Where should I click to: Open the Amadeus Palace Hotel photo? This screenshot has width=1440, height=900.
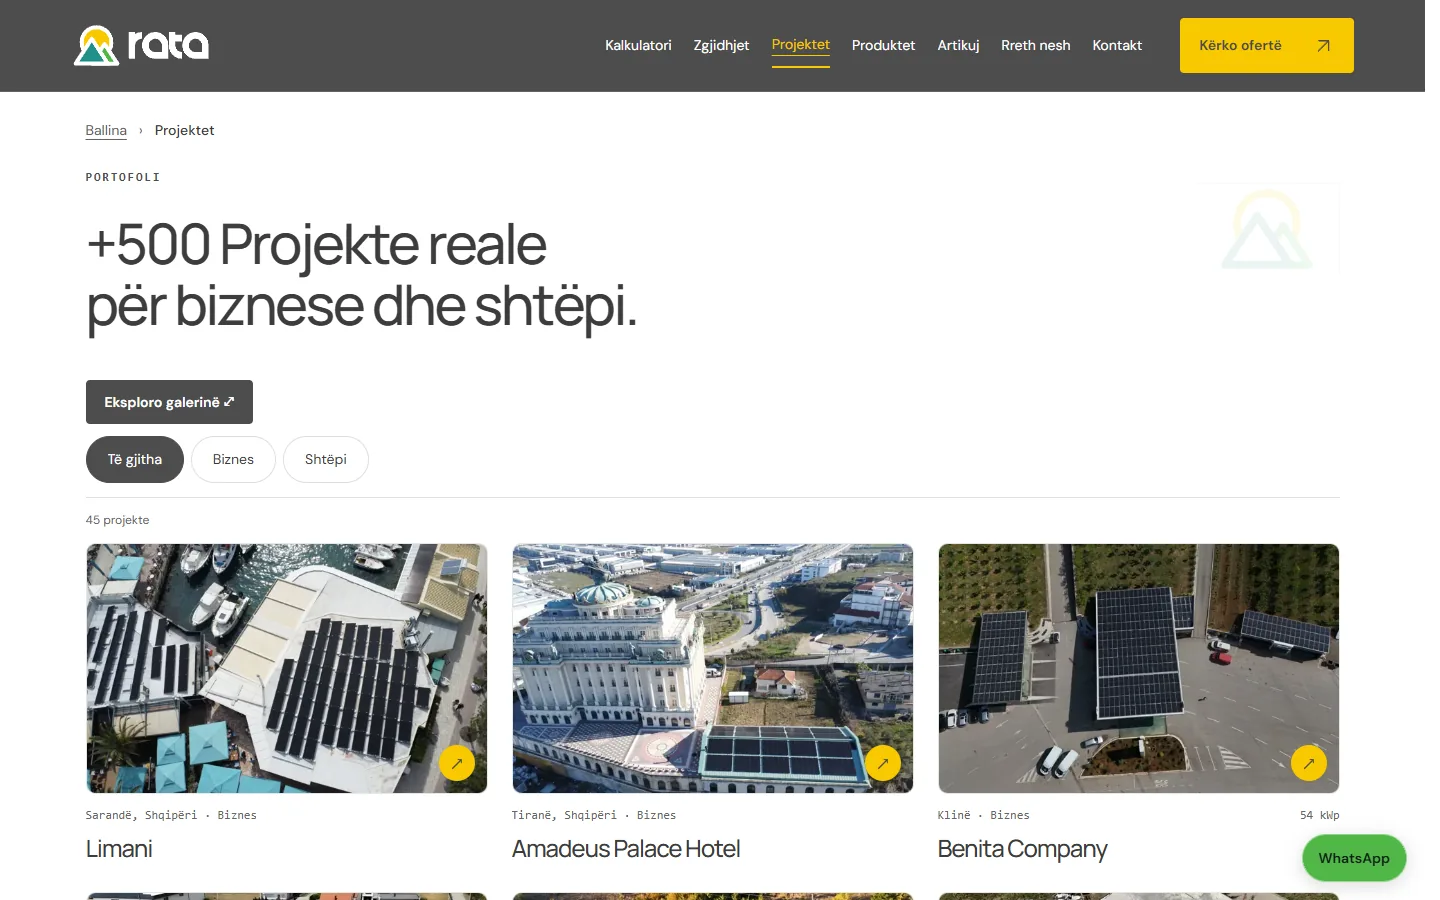(713, 668)
